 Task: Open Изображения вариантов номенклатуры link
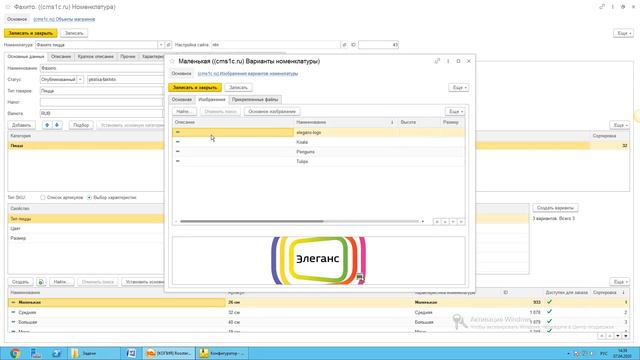coord(248,73)
